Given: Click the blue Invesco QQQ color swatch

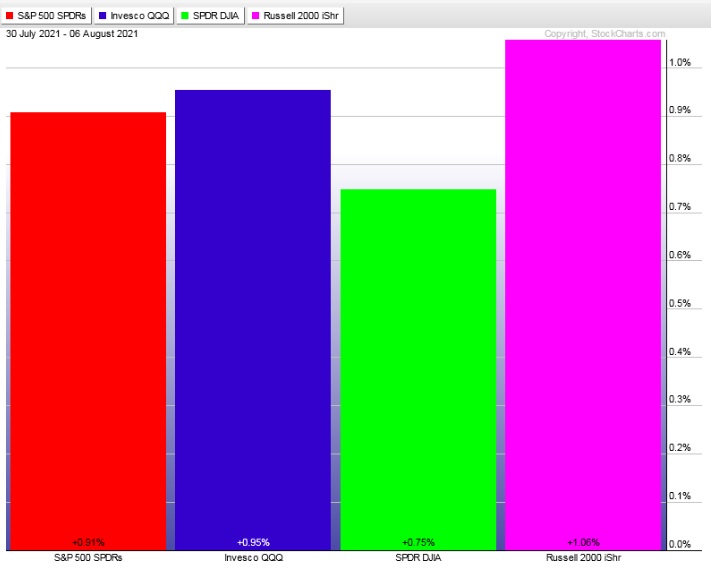Looking at the screenshot, I should [102, 16].
